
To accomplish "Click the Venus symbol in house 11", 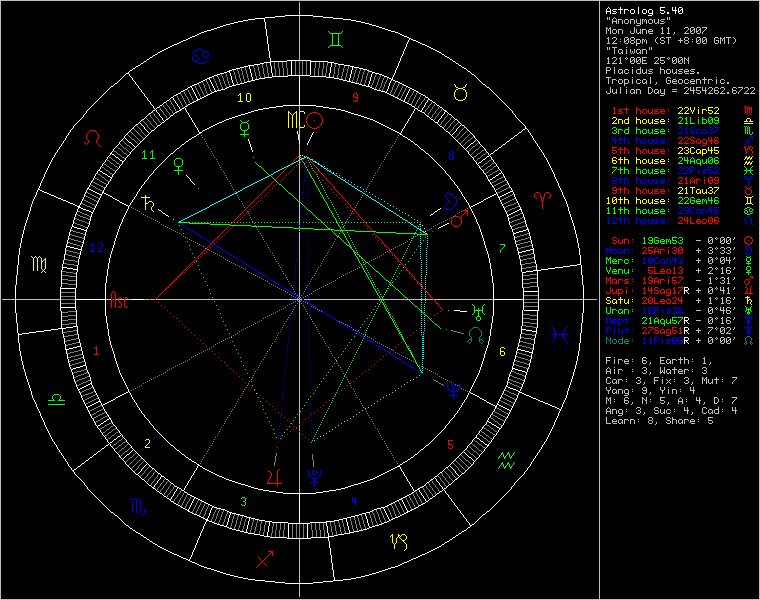I will [x=180, y=163].
